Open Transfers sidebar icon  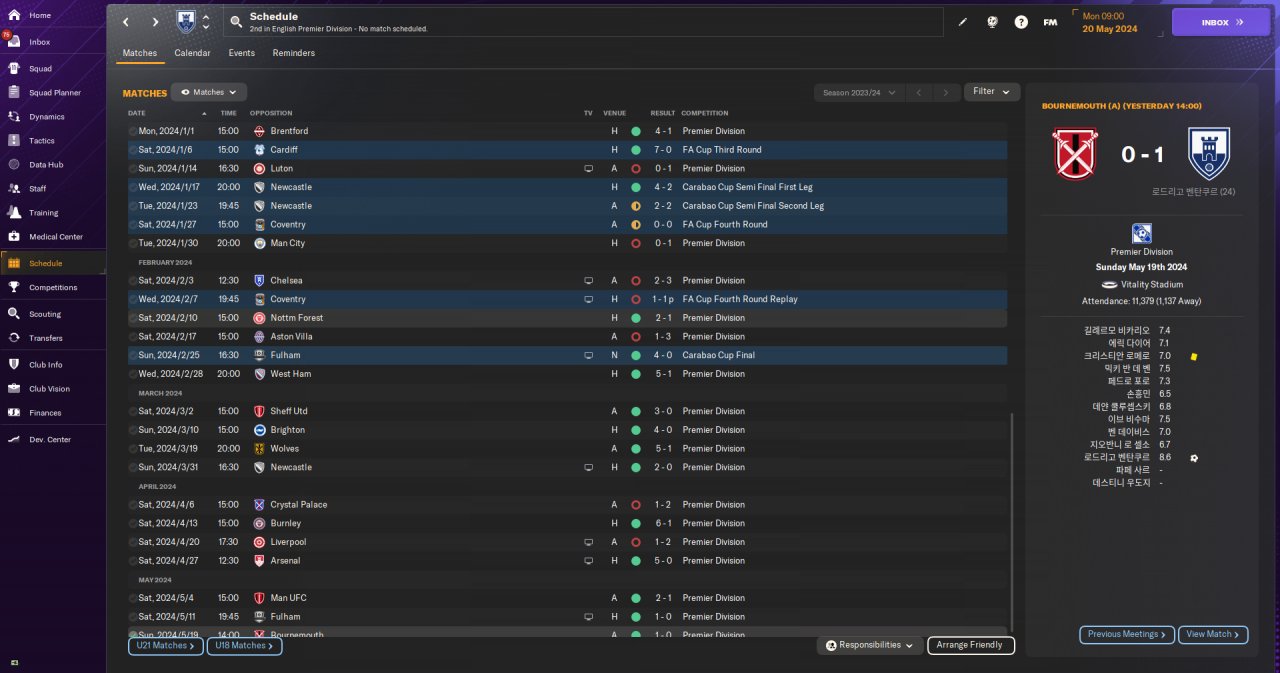click(x=14, y=338)
